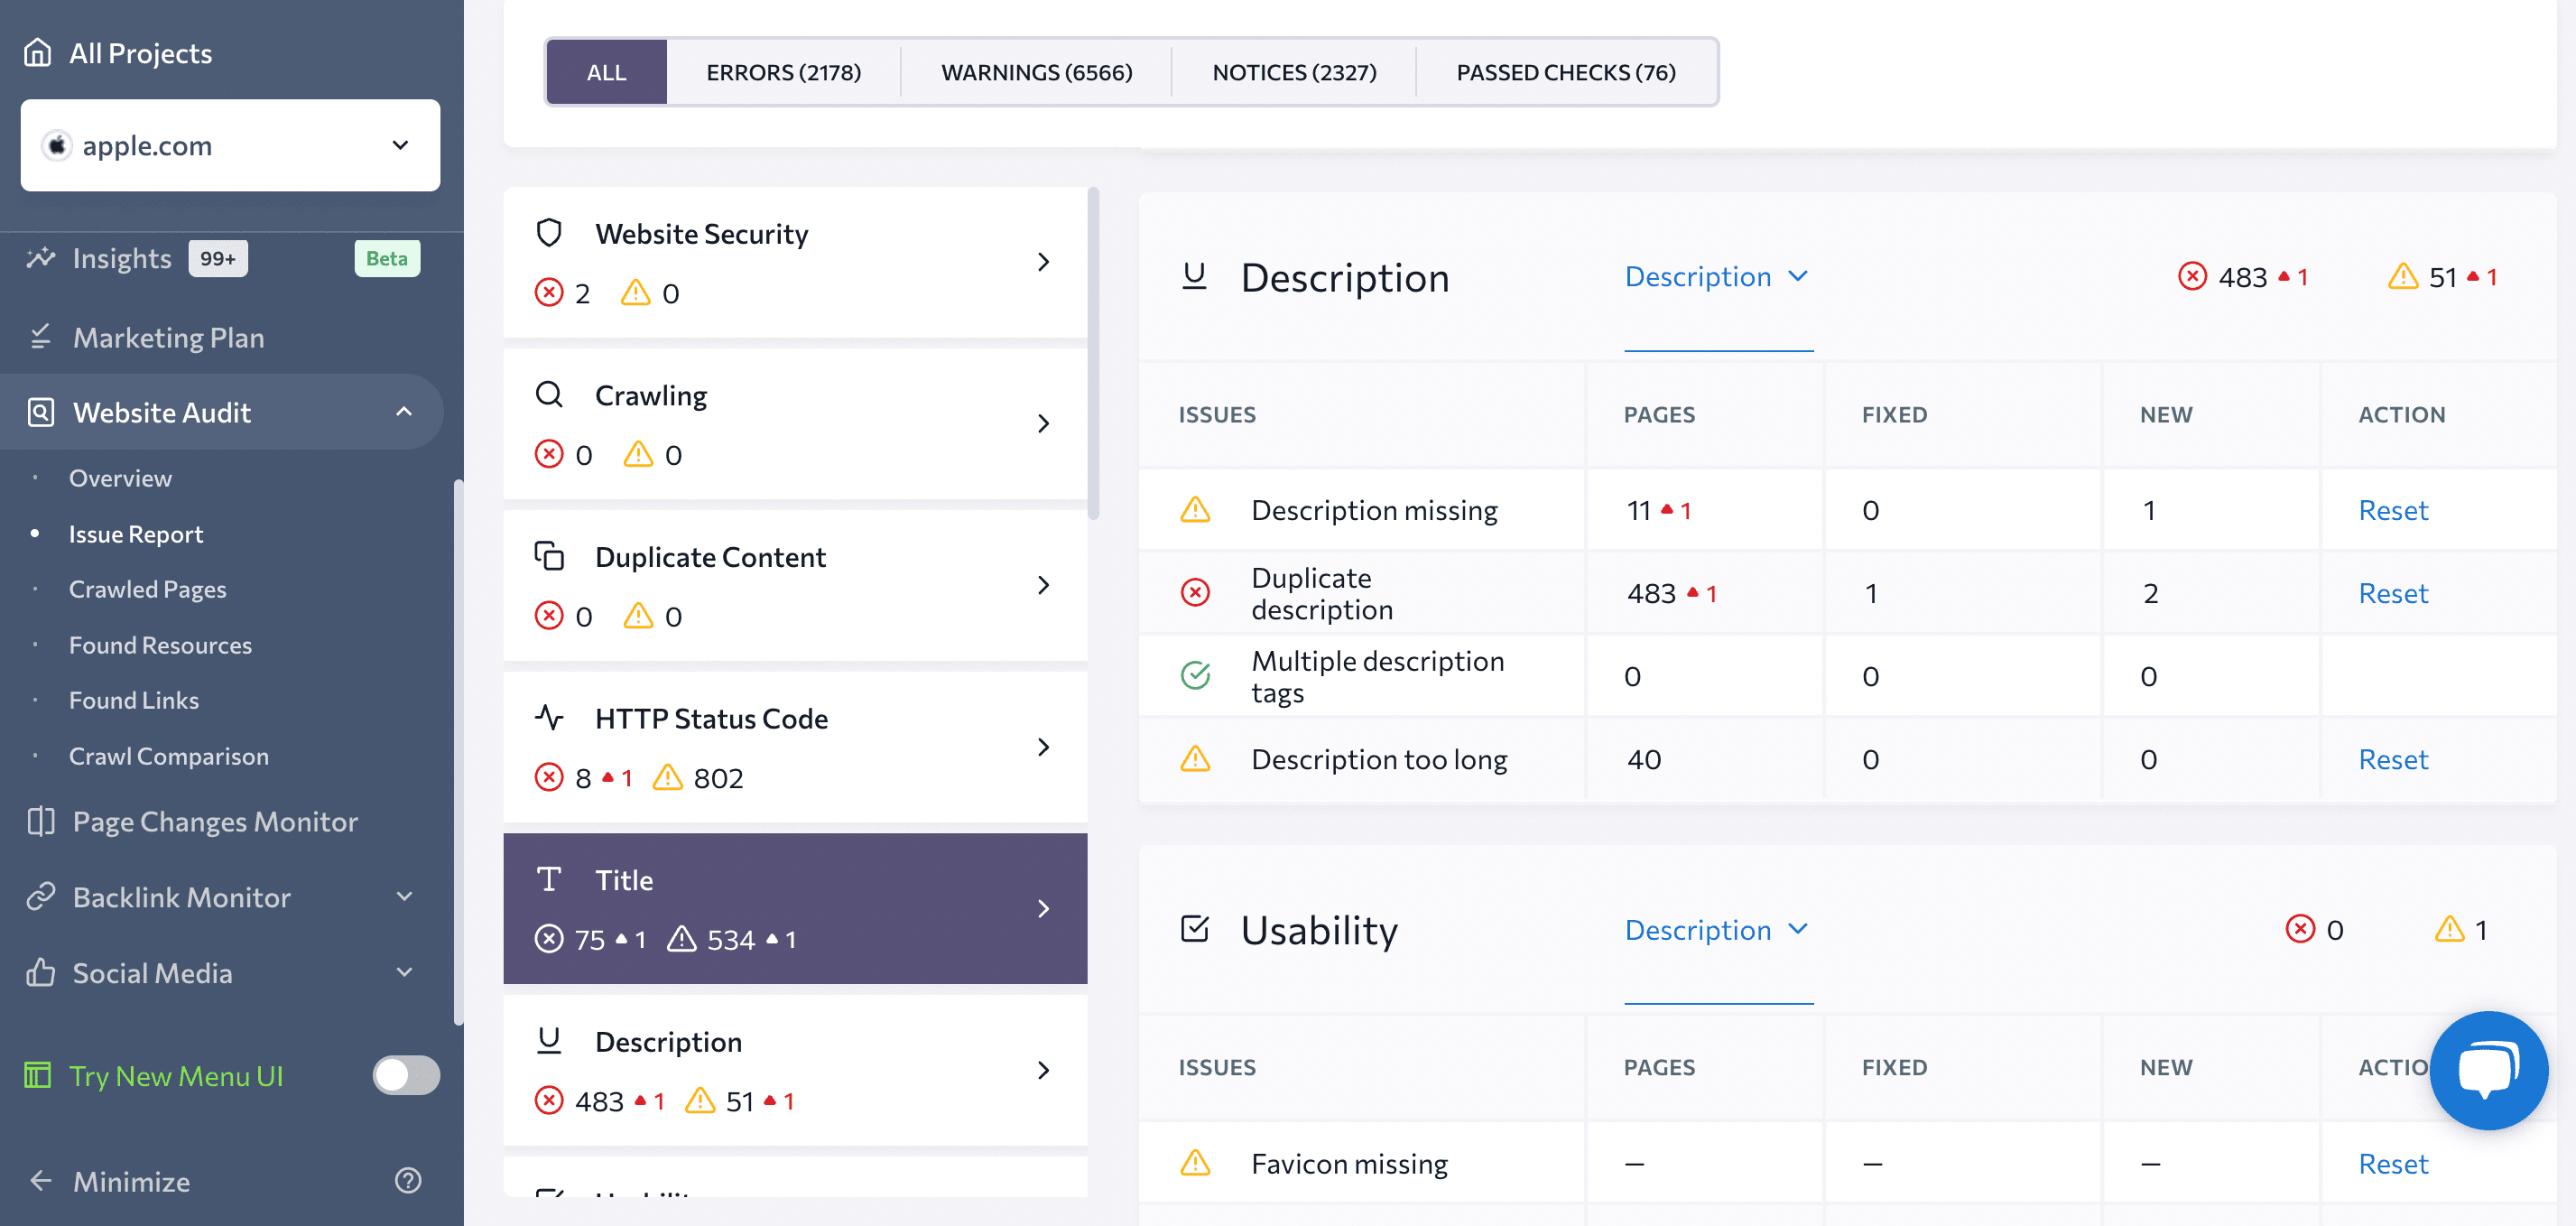Click the Marketing Plan checklist icon
Image resolution: width=2576 pixels, height=1226 pixels.
point(41,337)
